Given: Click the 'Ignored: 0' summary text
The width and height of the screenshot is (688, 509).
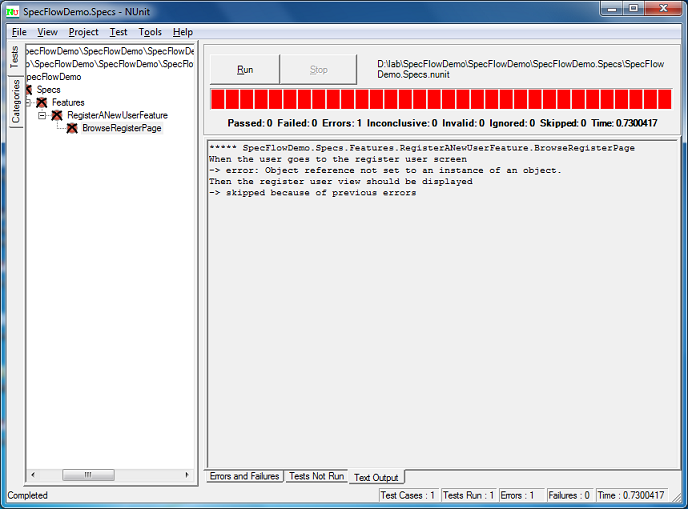Looking at the screenshot, I should 512,123.
